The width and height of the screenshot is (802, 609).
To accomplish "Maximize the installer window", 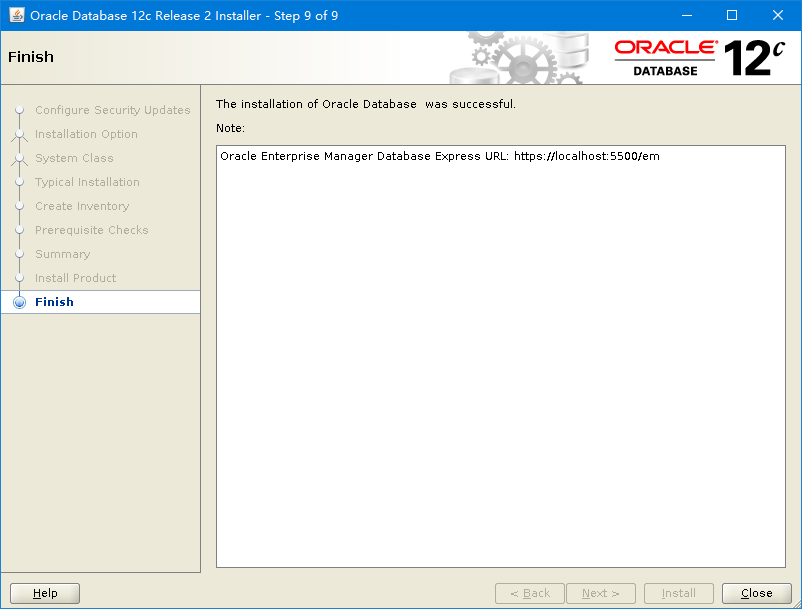I will pos(732,15).
